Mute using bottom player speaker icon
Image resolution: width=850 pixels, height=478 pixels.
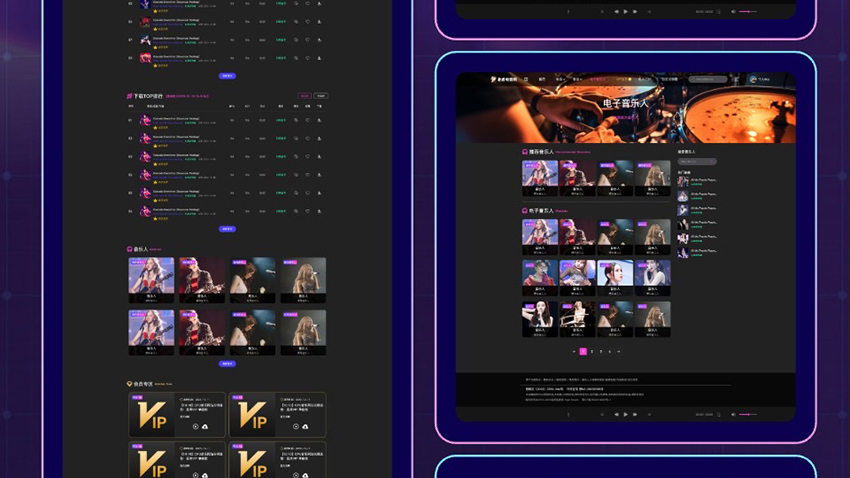[733, 414]
